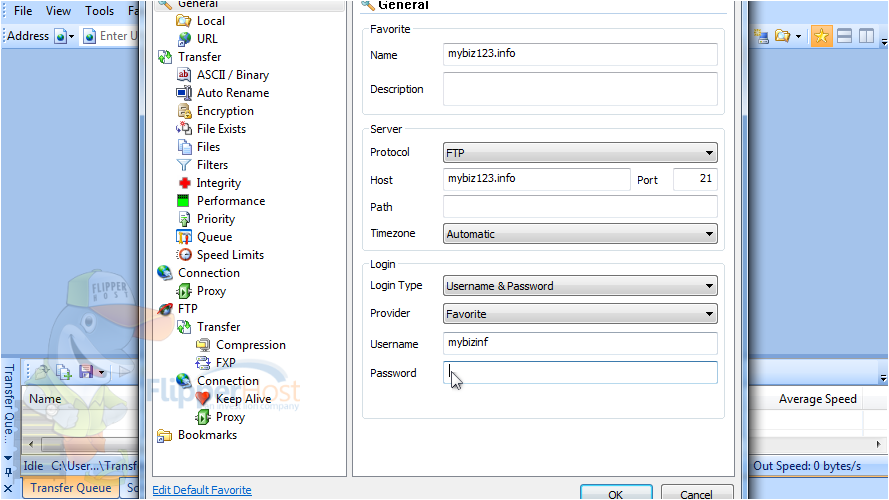Expand the folder toolbar dropdown arrow
The image size is (889, 500).
pyautogui.click(x=798, y=37)
